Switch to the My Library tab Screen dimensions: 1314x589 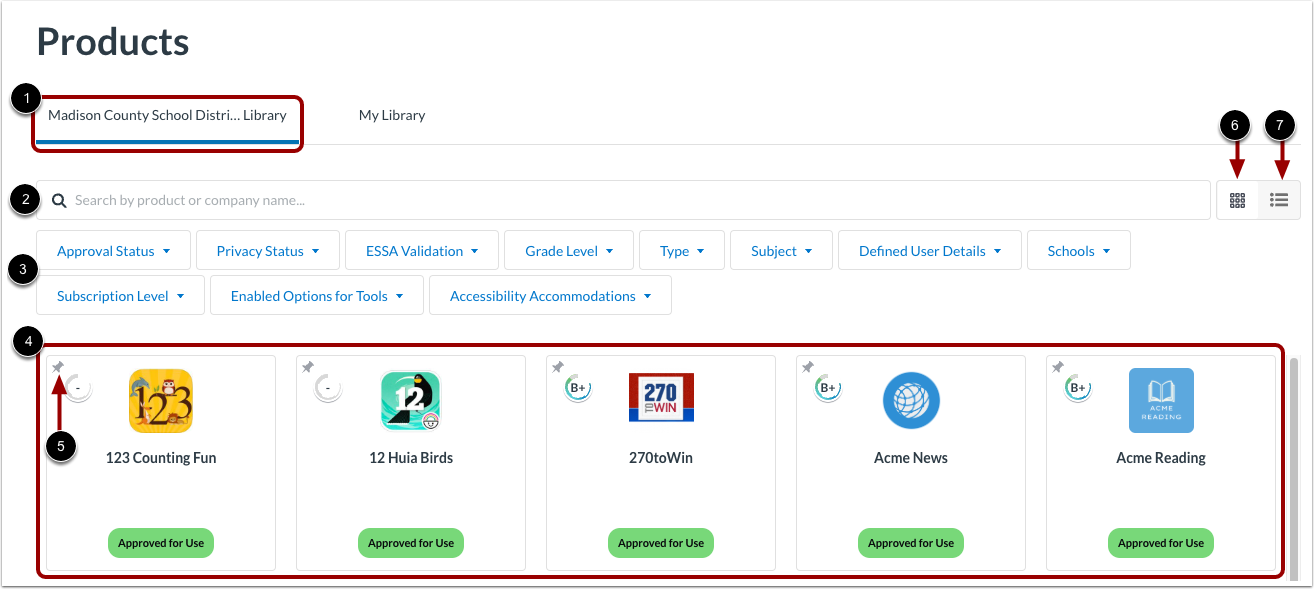tap(392, 116)
